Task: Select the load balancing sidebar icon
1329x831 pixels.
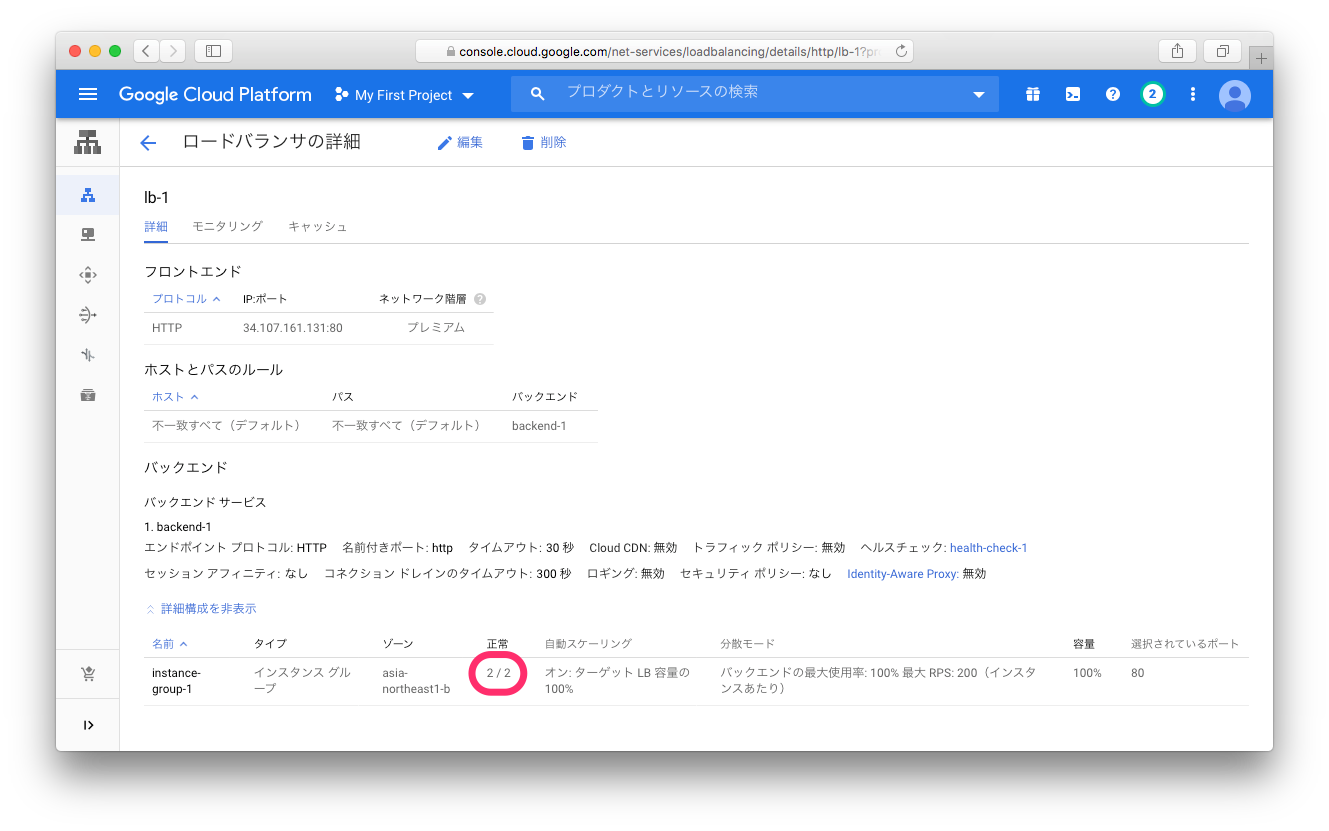Action: [x=88, y=195]
